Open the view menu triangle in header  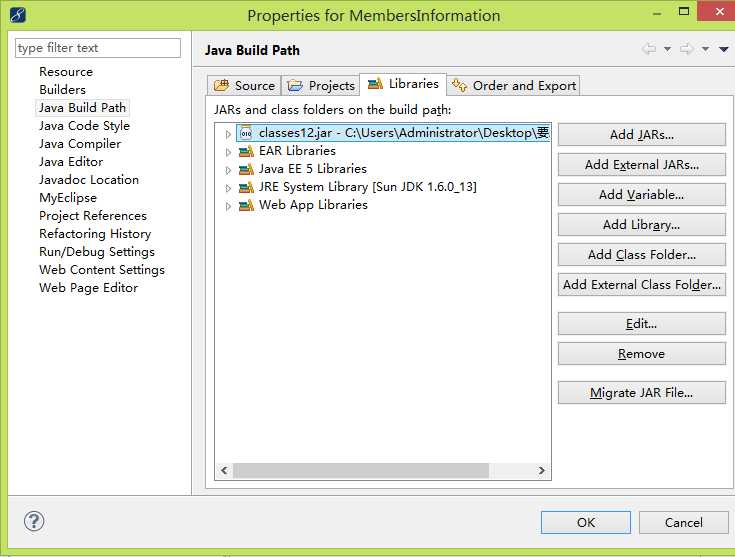pyautogui.click(x=723, y=49)
